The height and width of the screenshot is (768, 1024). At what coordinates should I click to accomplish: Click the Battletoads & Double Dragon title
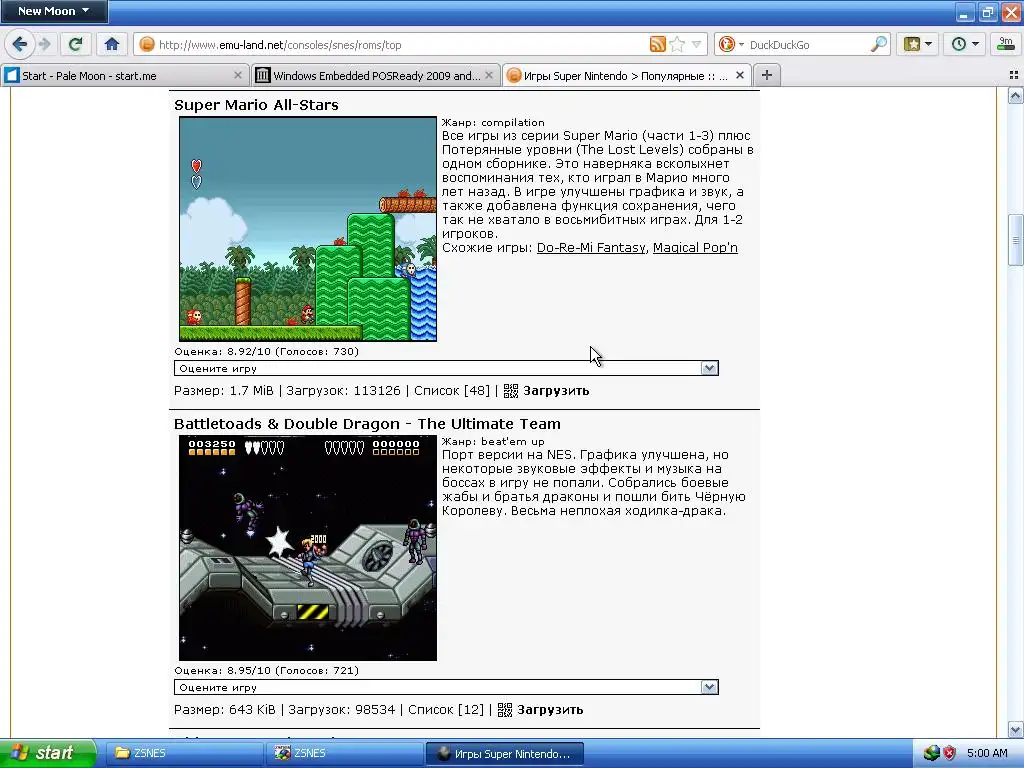tap(367, 424)
